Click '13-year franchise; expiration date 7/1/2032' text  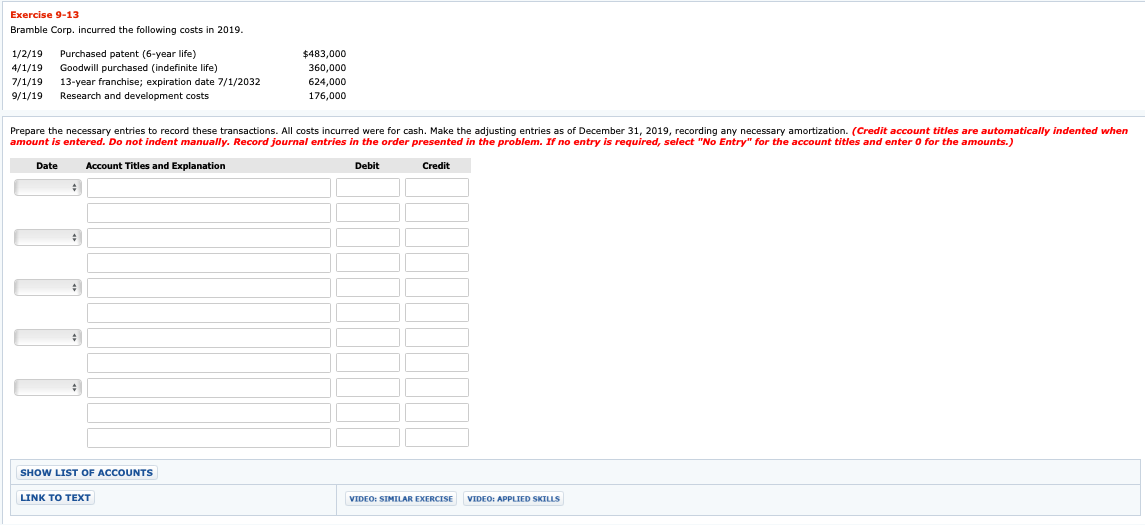[x=160, y=82]
